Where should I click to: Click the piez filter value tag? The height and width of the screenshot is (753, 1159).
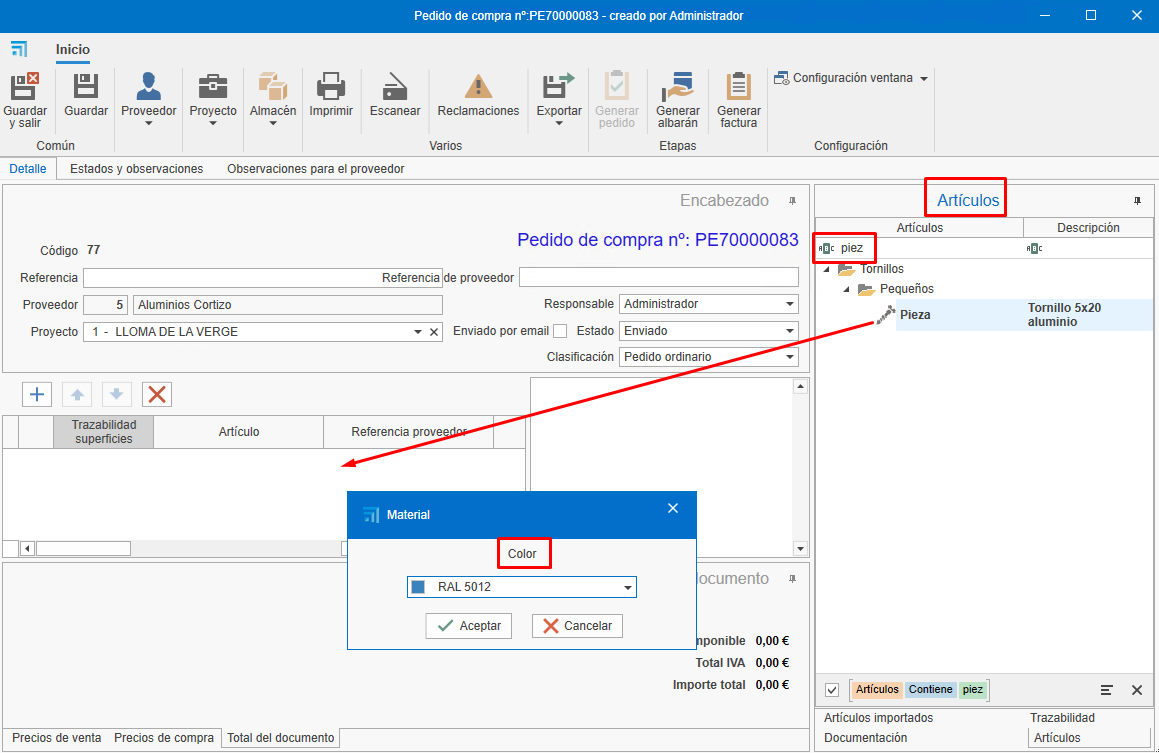click(x=973, y=690)
